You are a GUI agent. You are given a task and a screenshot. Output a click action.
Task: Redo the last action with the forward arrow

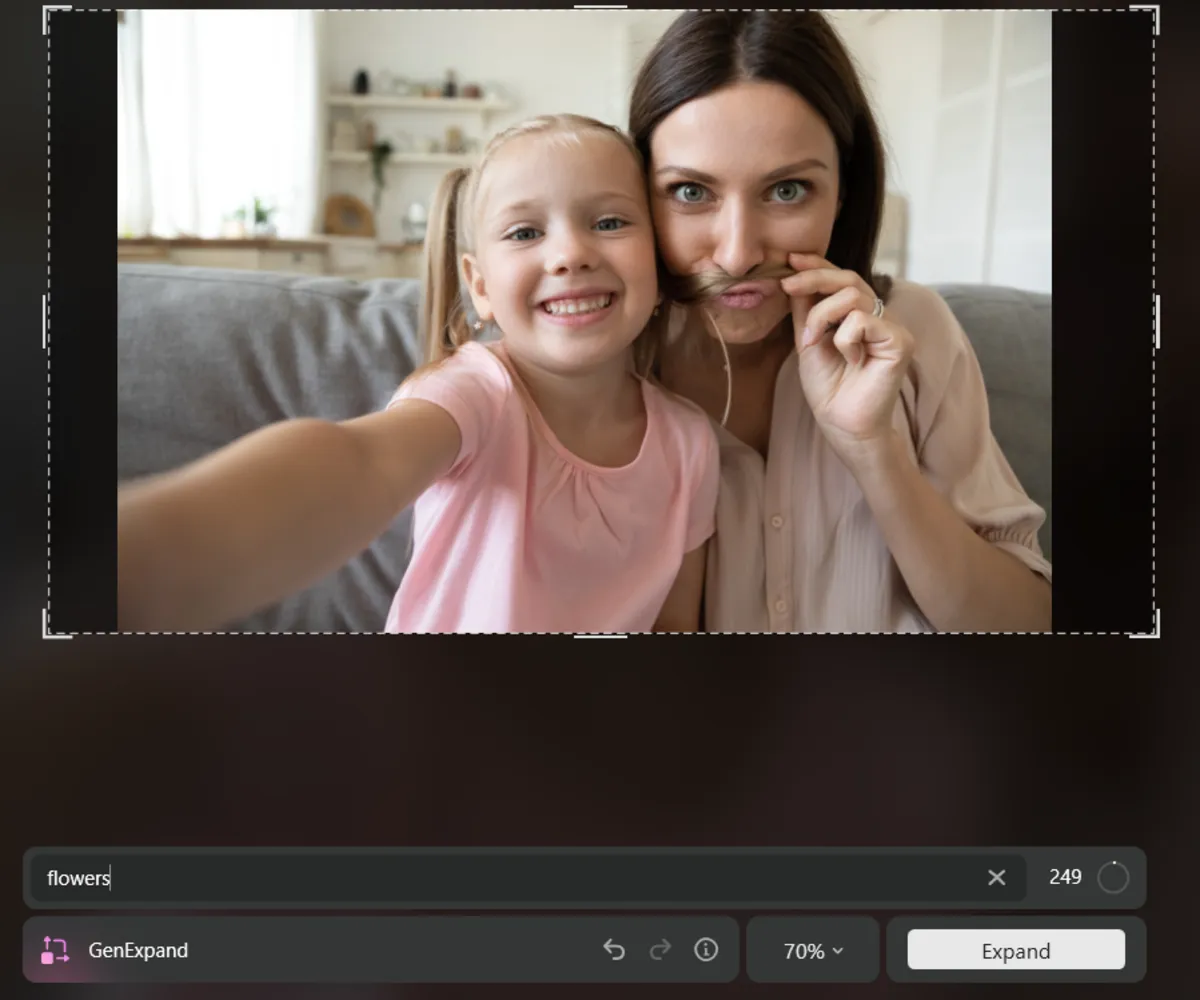660,950
